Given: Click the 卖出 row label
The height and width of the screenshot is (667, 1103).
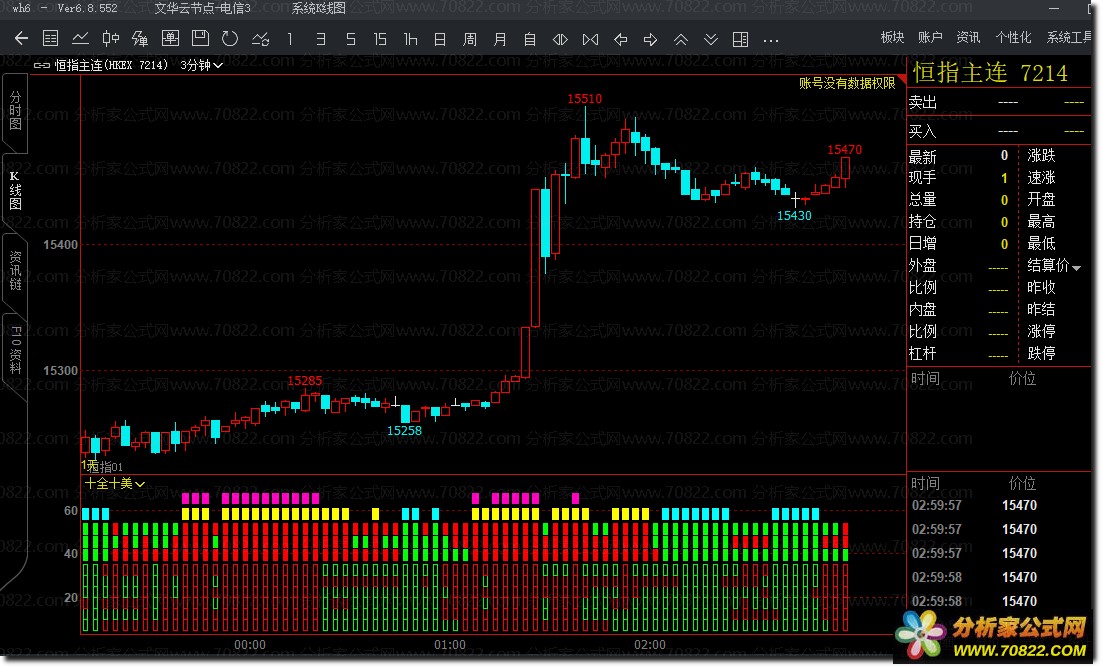Looking at the screenshot, I should tap(922, 103).
